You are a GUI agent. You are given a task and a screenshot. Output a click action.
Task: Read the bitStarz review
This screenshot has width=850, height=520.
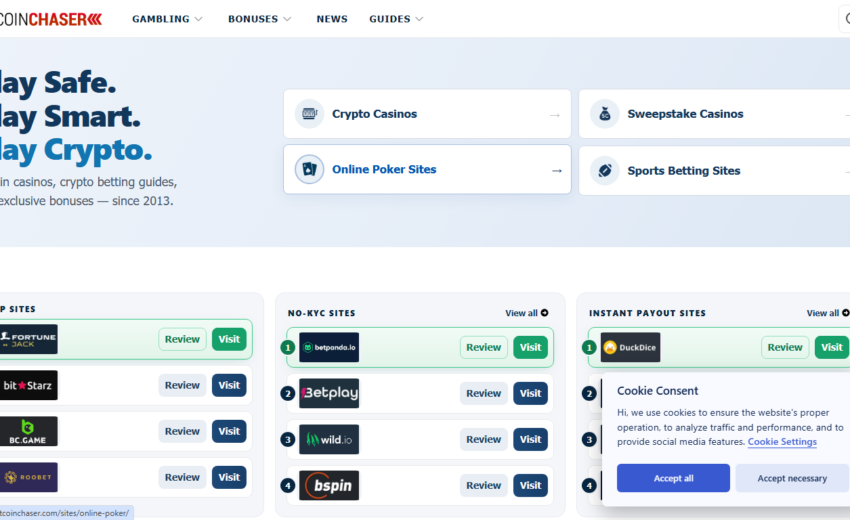(x=182, y=386)
